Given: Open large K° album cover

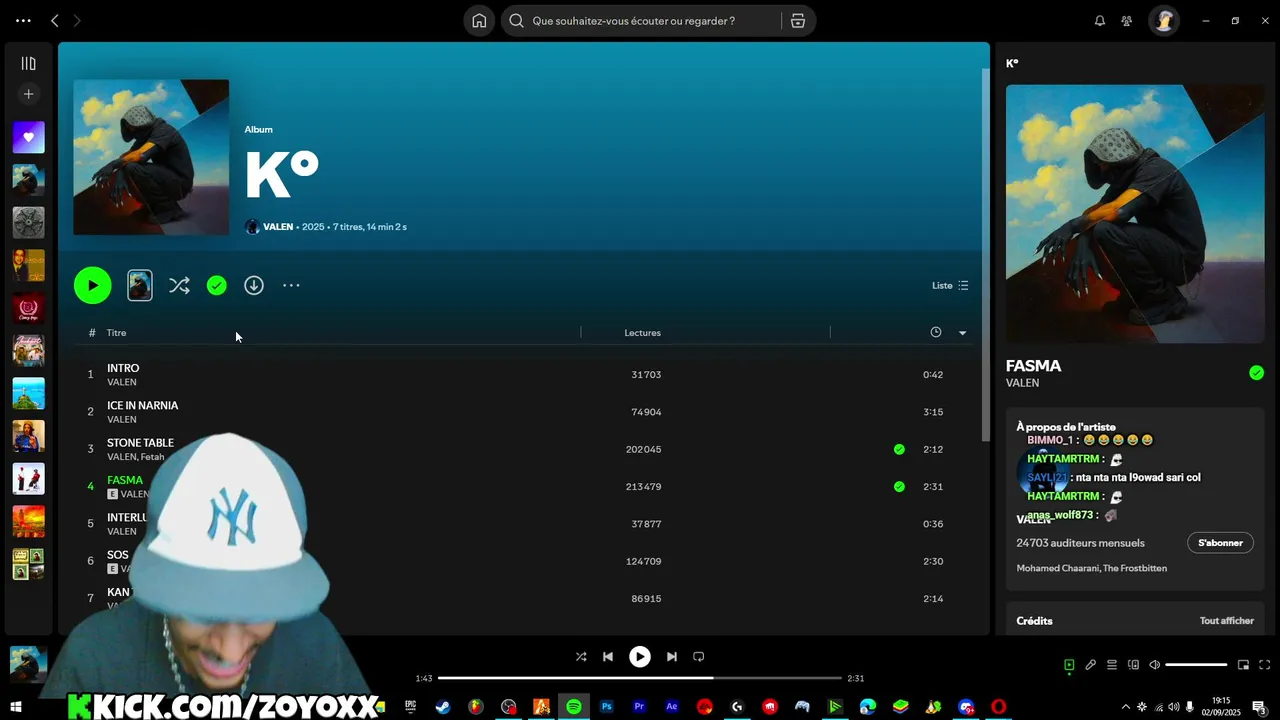Looking at the screenshot, I should click(151, 157).
